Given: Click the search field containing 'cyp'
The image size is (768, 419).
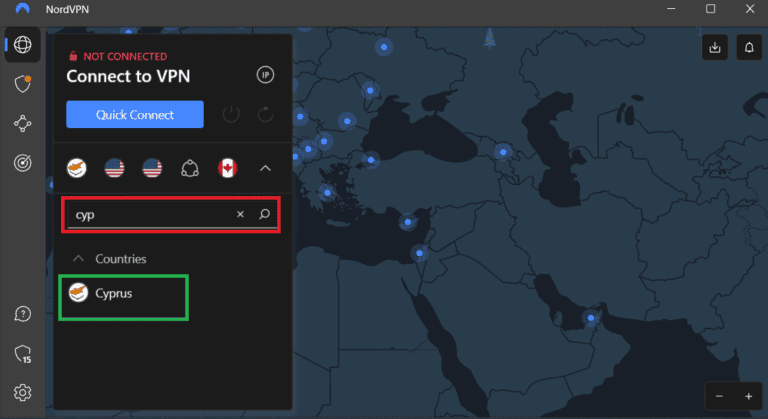Looking at the screenshot, I should pos(150,214).
